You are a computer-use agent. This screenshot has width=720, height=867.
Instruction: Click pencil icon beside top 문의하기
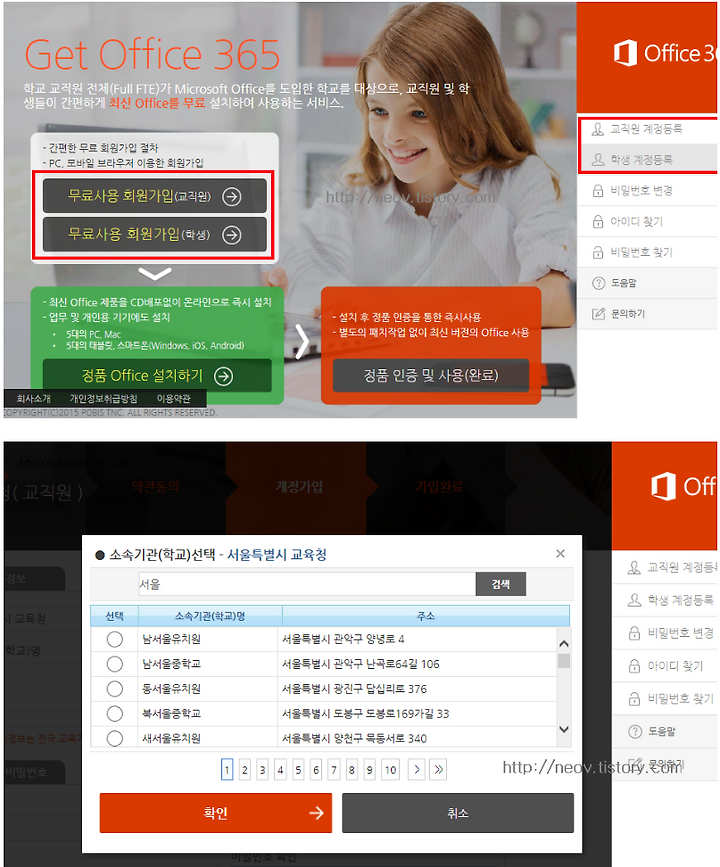(x=598, y=314)
